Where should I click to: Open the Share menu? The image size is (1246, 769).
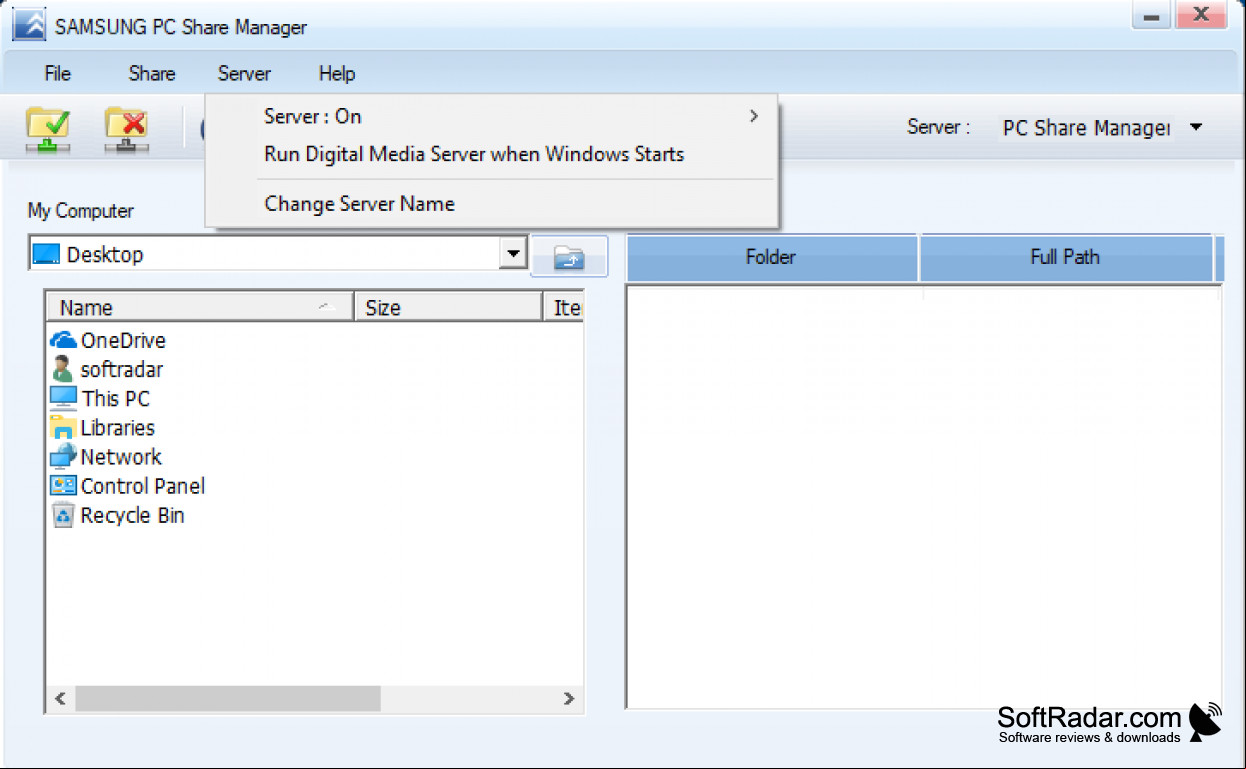click(x=152, y=73)
